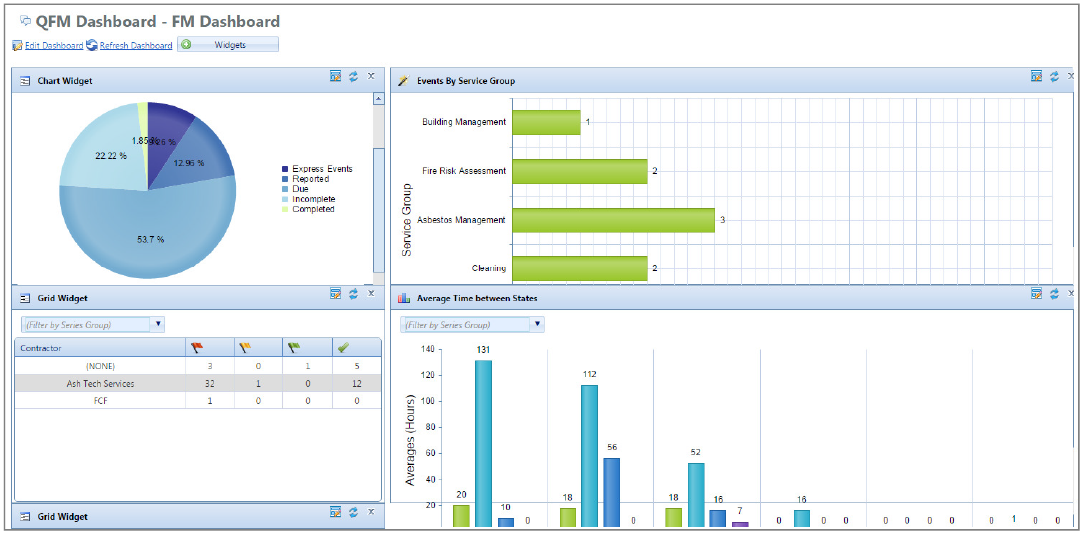
Task: Click the bar labeled 52
Action: [x=695, y=494]
